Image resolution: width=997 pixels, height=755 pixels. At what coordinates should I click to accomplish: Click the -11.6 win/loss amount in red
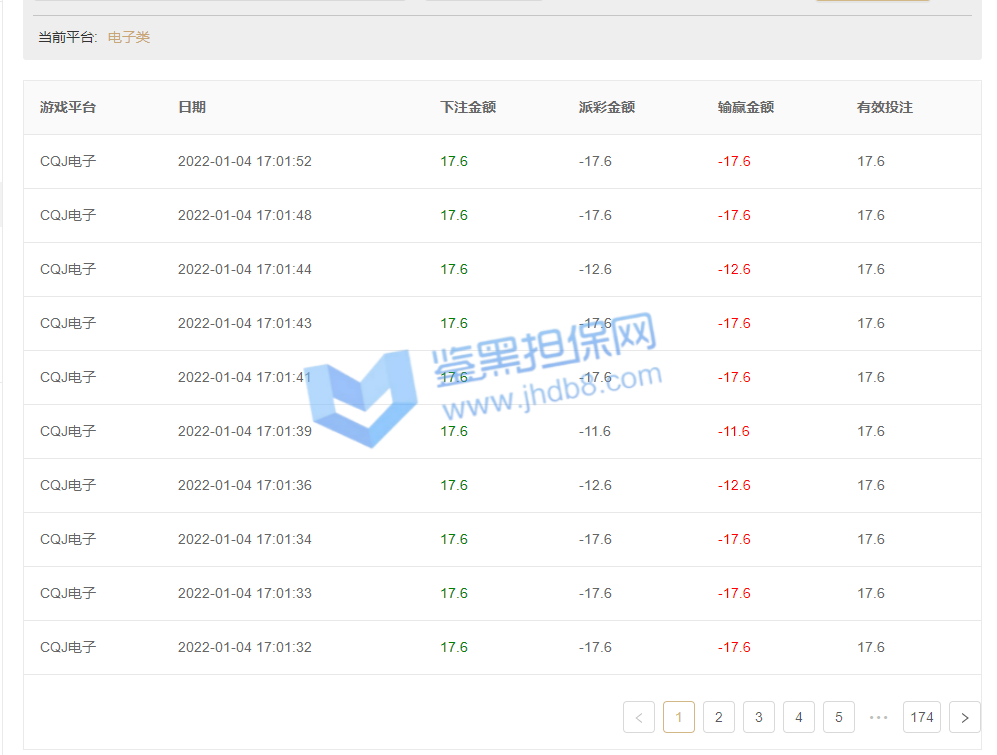point(734,431)
